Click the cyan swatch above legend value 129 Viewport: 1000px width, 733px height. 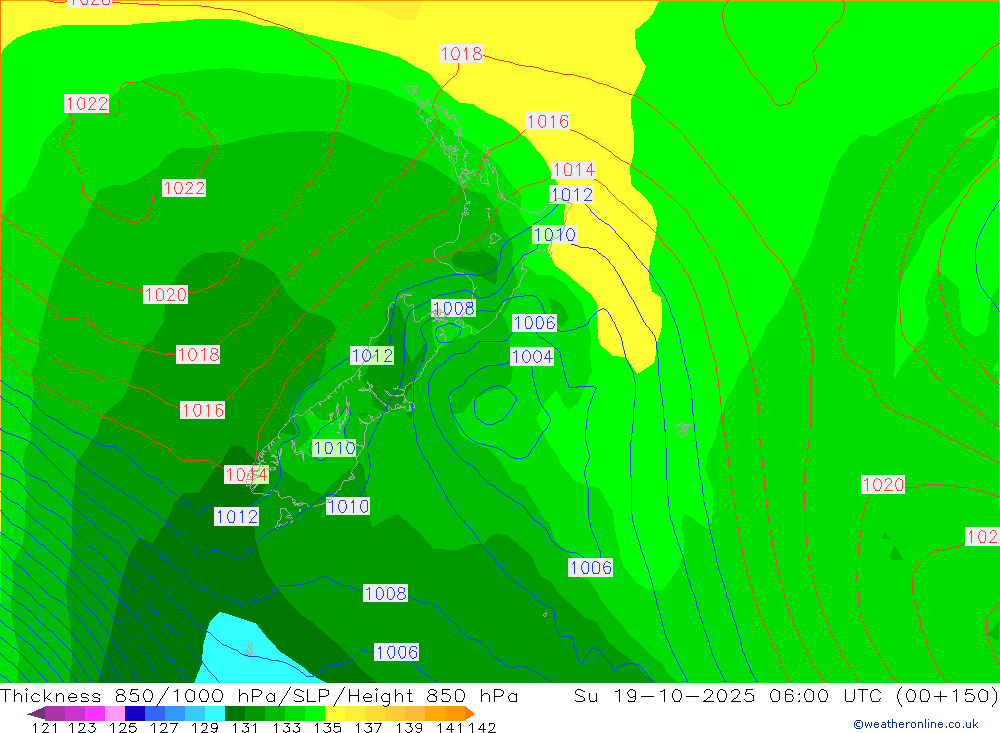point(215,713)
